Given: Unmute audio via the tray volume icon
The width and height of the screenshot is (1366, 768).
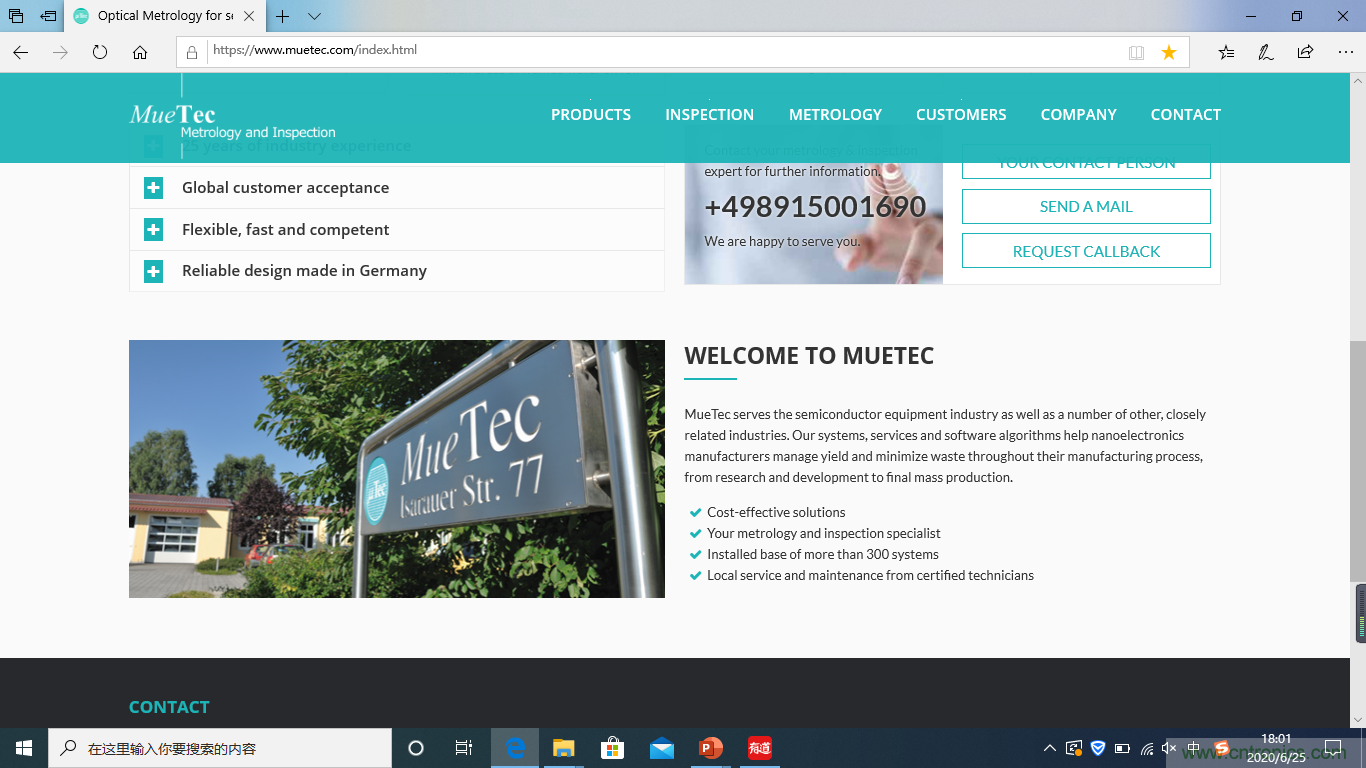Looking at the screenshot, I should click(1168, 747).
